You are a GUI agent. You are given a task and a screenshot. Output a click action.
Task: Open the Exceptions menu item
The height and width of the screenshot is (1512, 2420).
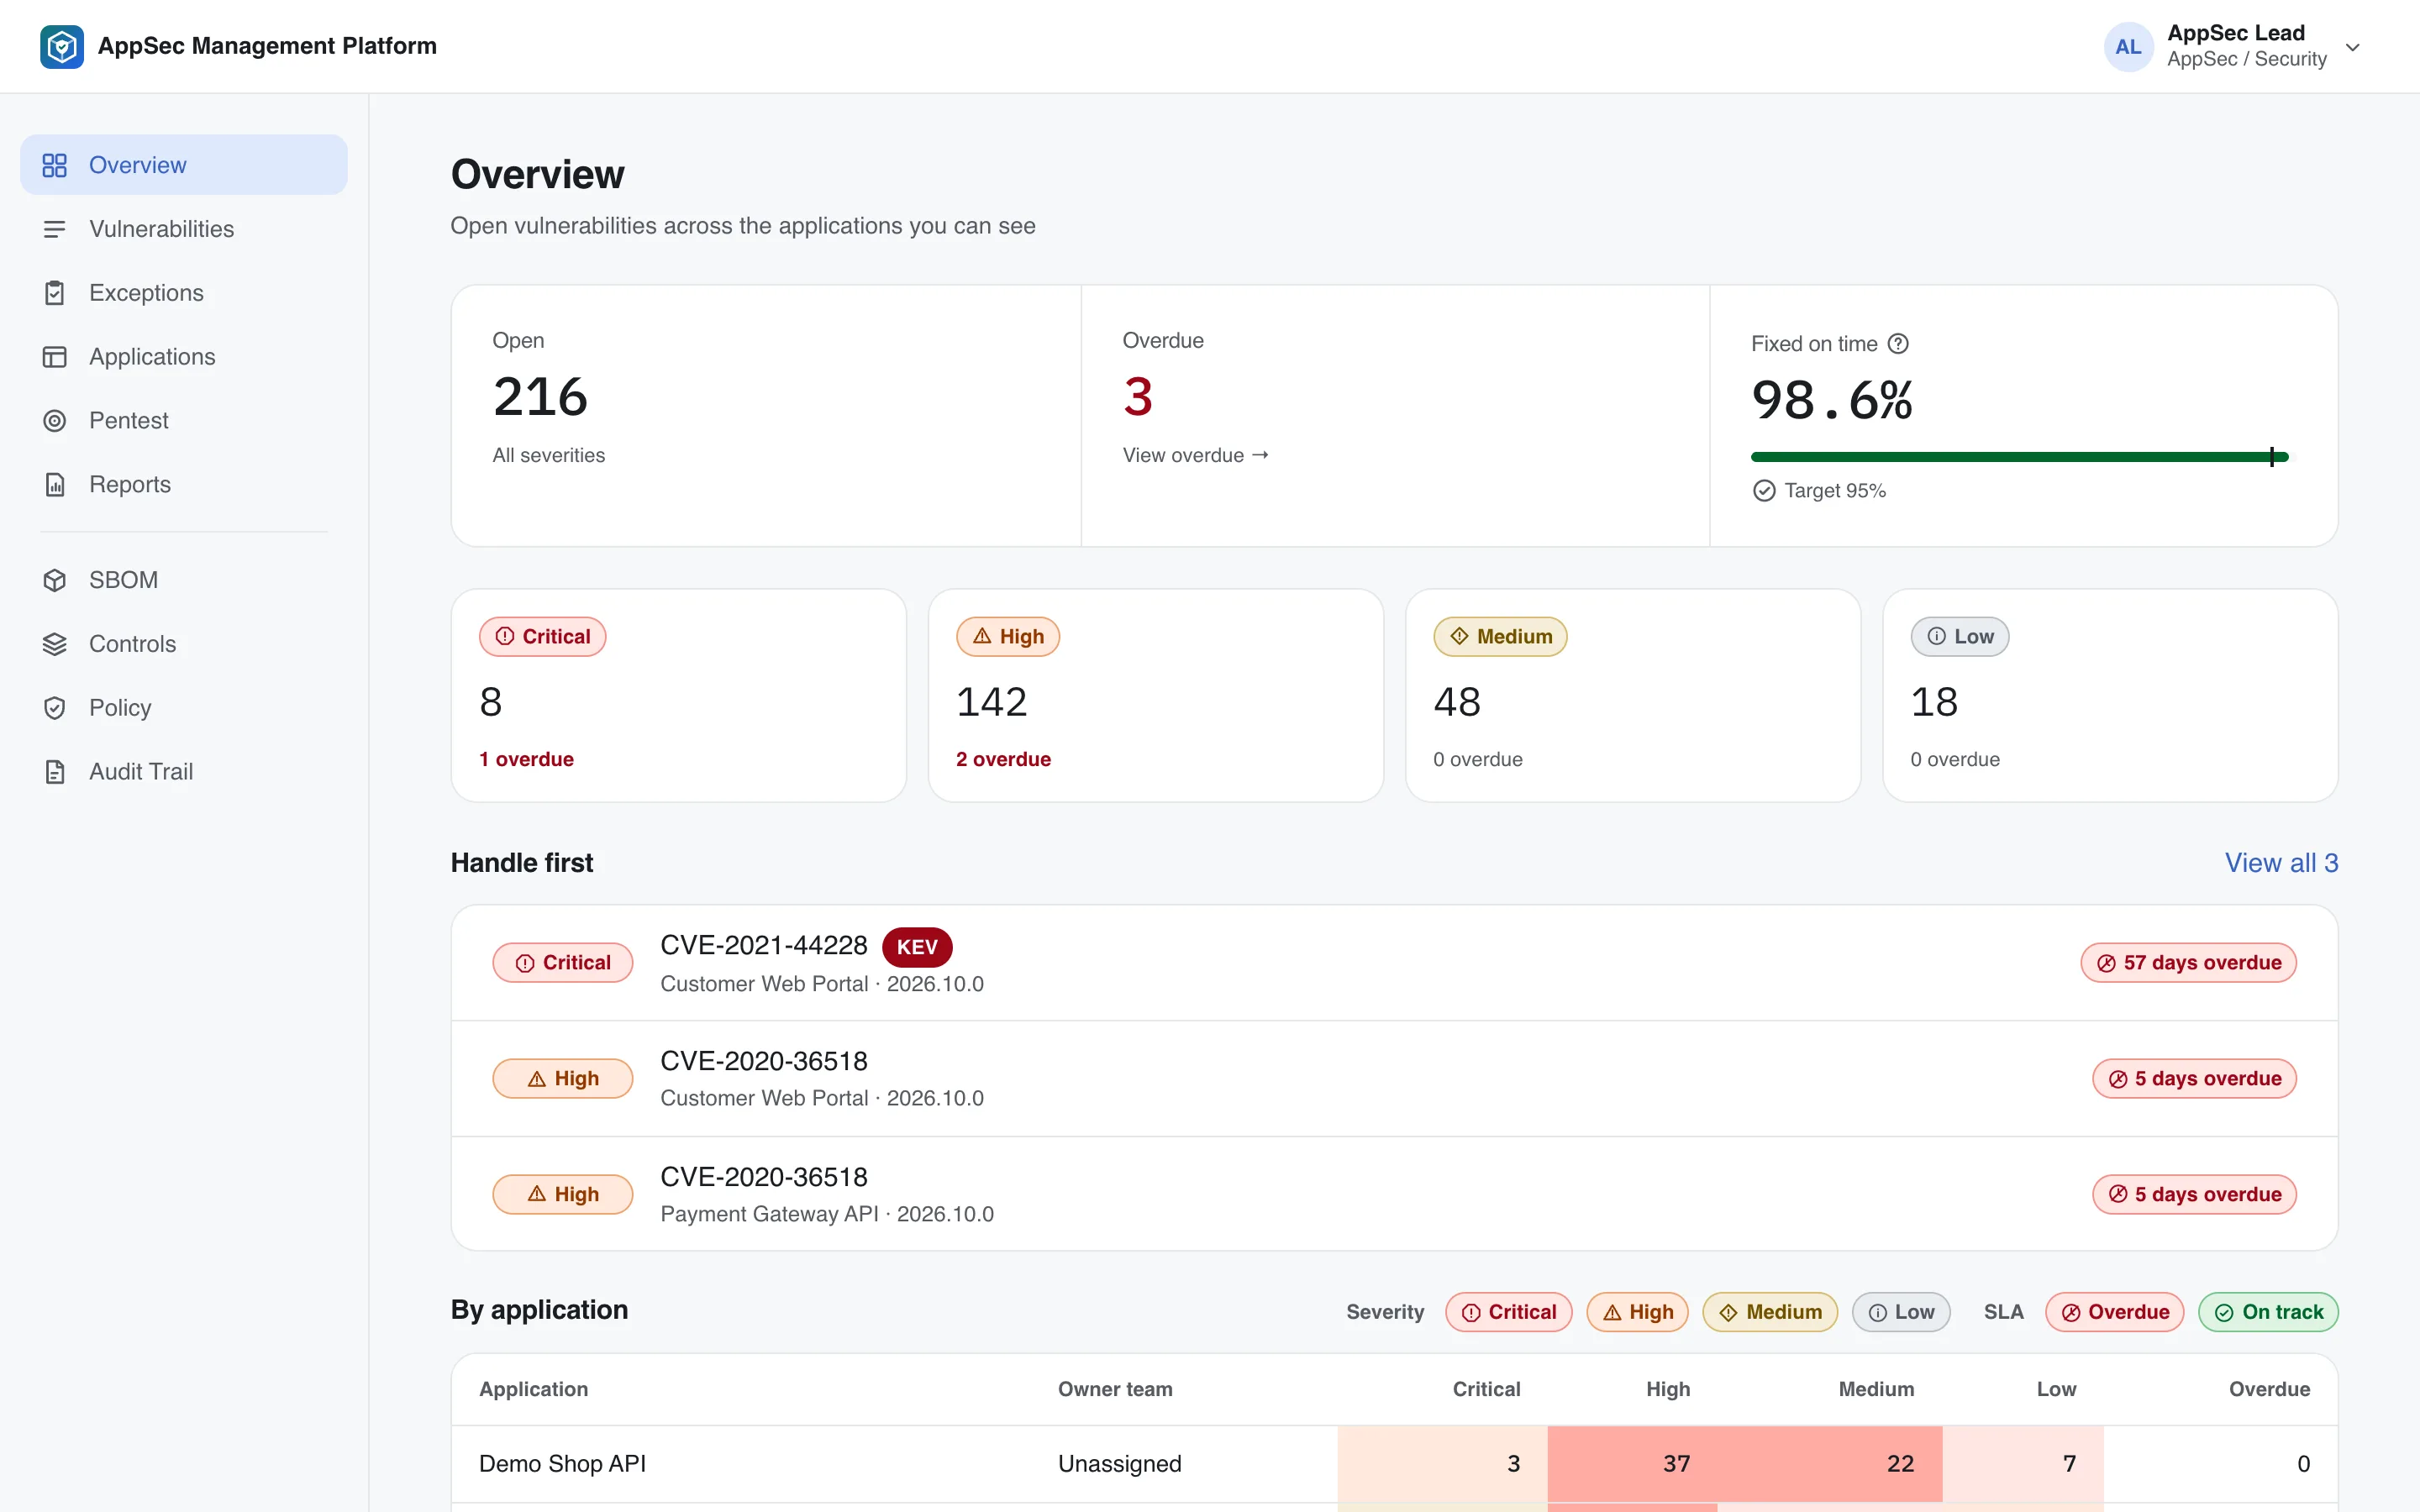click(184, 293)
